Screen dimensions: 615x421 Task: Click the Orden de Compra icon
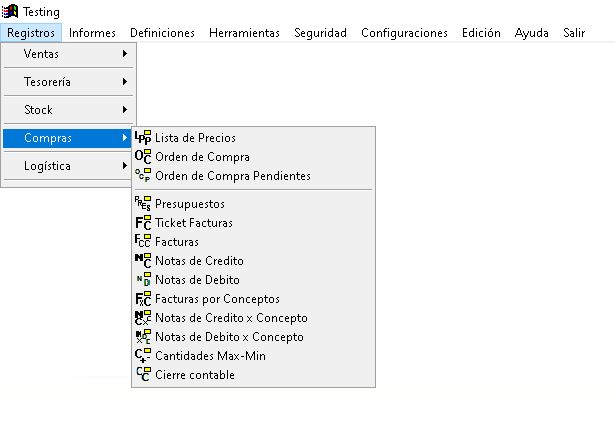142,157
